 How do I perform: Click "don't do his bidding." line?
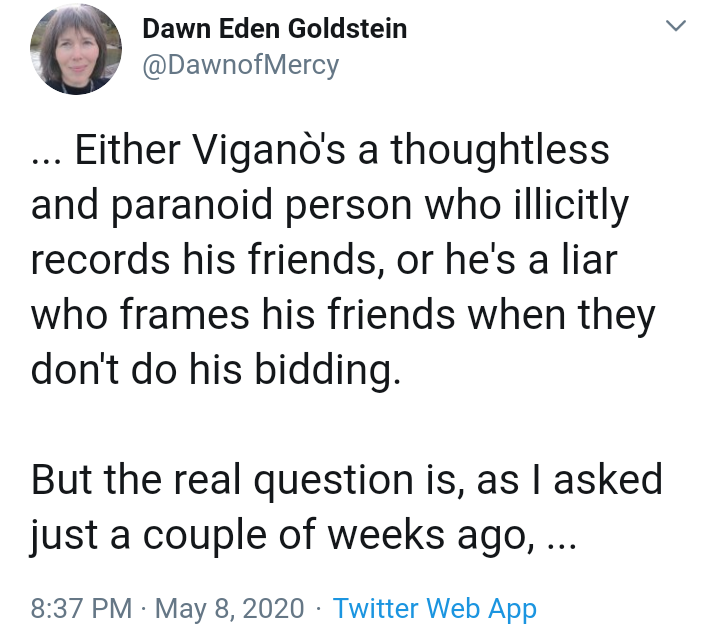pos(215,370)
